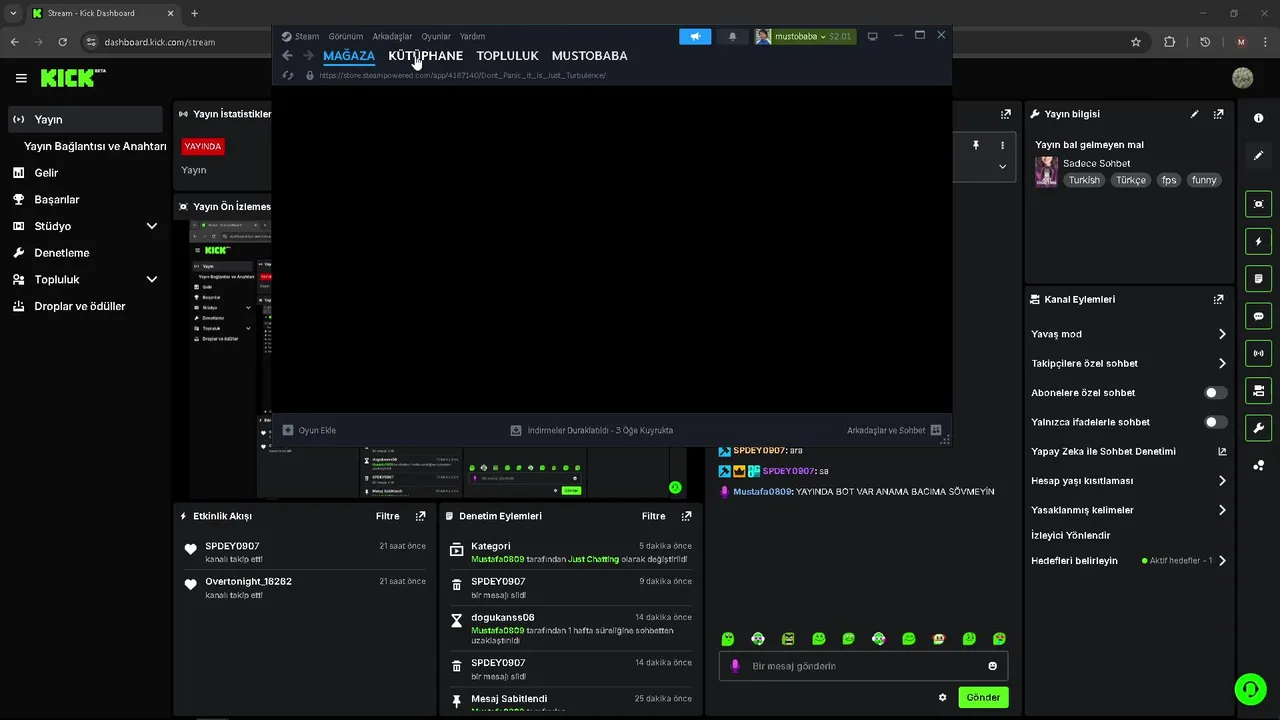
Task: Click the Sadece Sohbet category thumbnail
Action: coord(1046,171)
